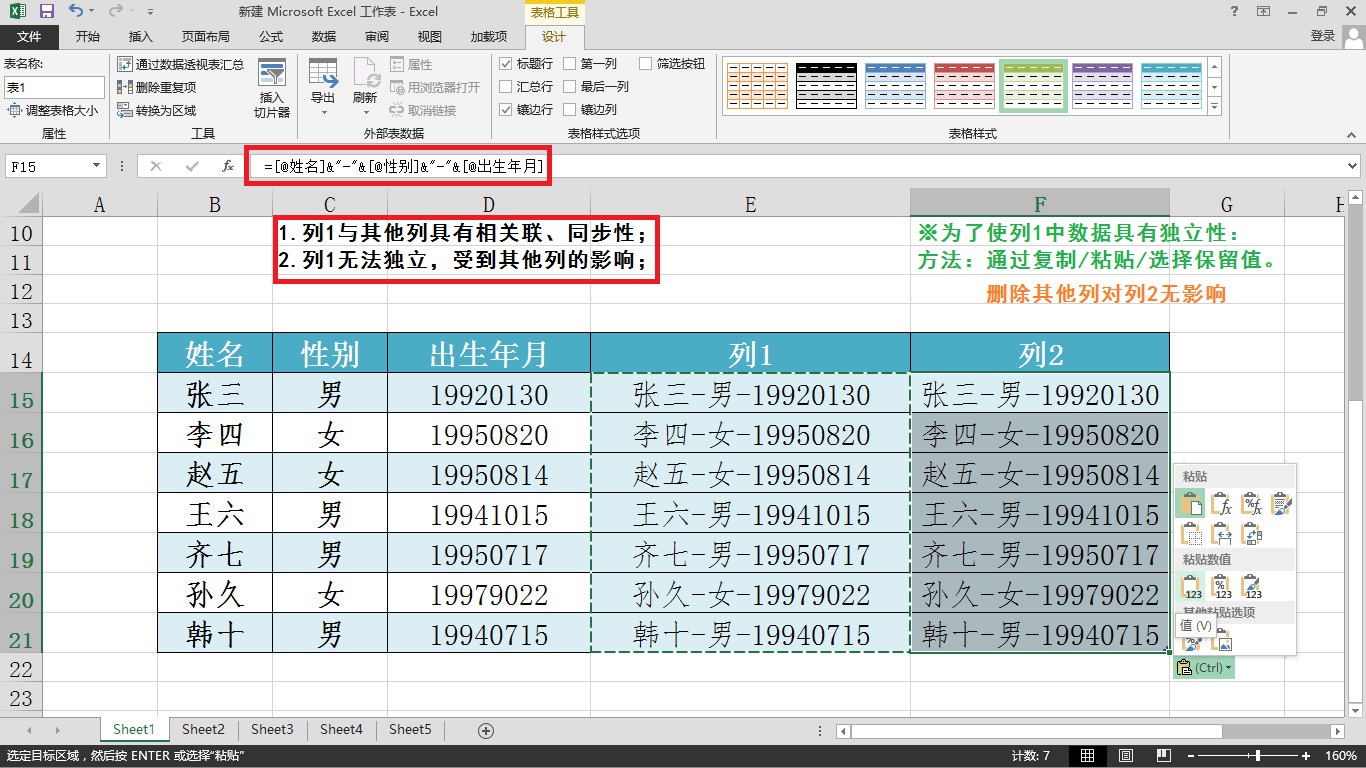The width and height of the screenshot is (1366, 768).
Task: Click the Save icon in quick access toolbar
Action: (46, 12)
